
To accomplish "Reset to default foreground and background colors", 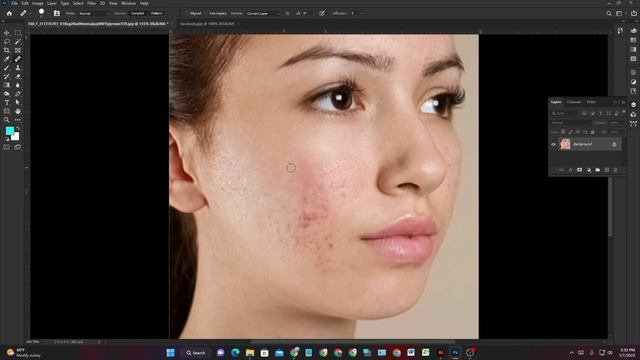I will click(7, 139).
